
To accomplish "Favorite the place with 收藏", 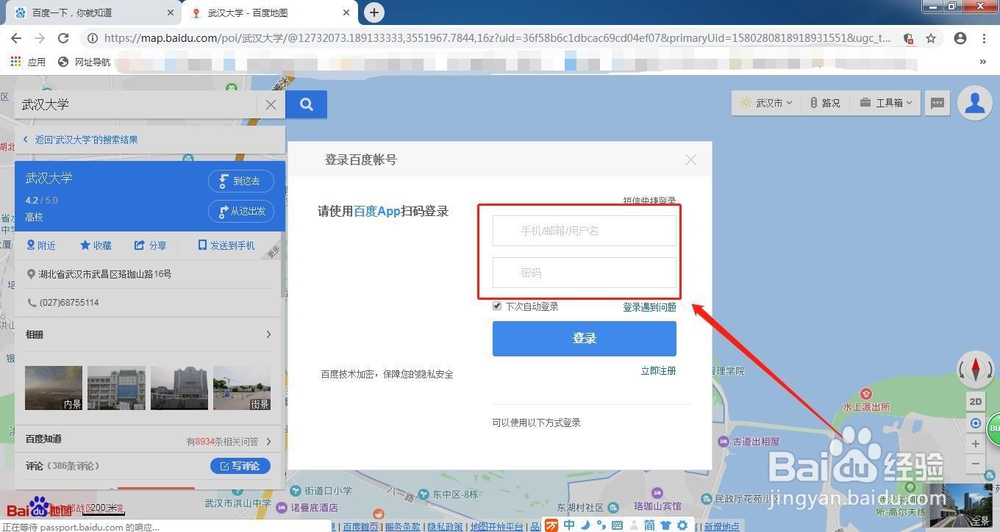I will [96, 245].
